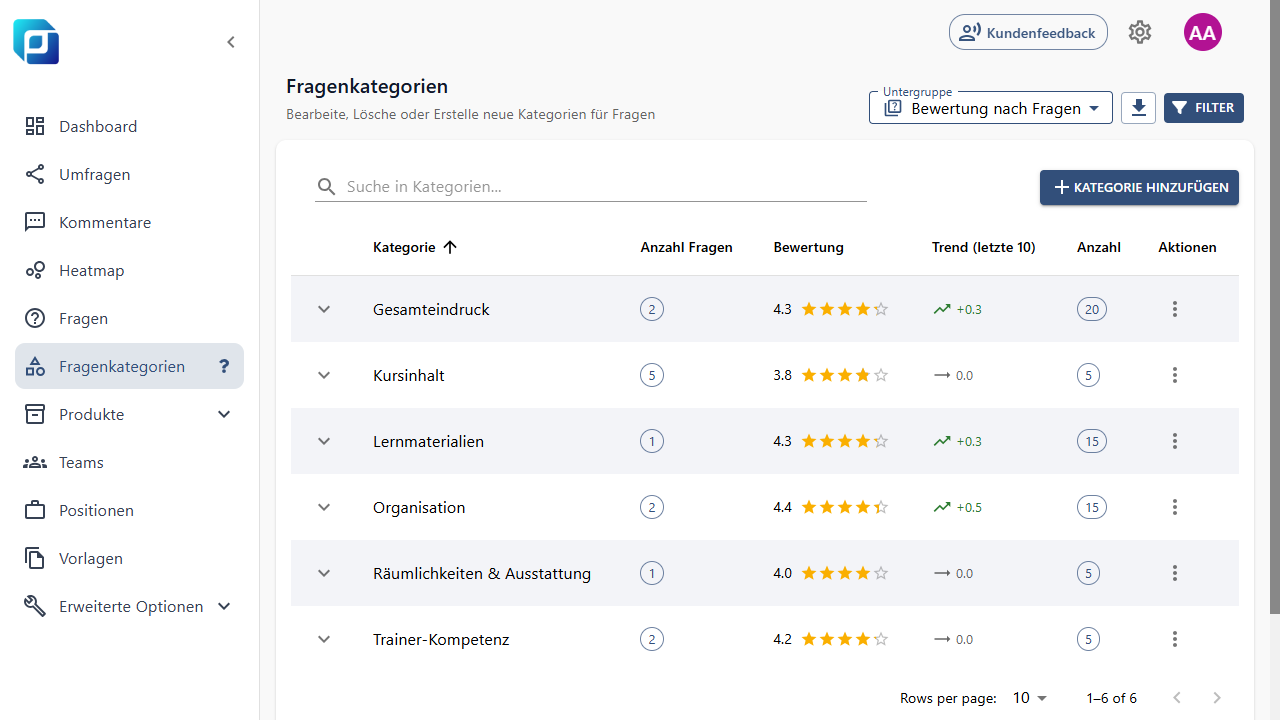Viewport: 1280px width, 720px height.
Task: Open the AA user avatar menu
Action: click(1203, 32)
